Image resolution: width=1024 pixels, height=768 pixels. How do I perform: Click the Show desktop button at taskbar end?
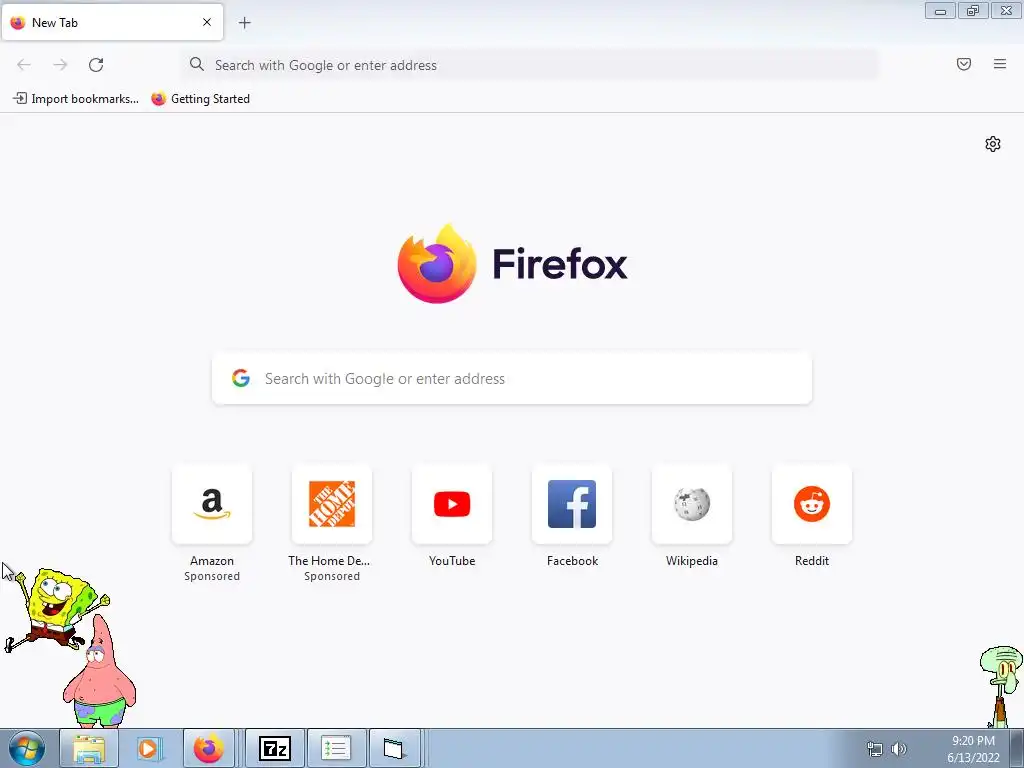tap(1016, 748)
